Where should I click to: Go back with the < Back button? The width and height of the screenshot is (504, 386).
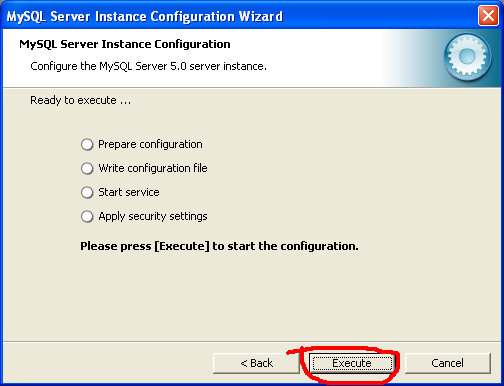pos(256,363)
